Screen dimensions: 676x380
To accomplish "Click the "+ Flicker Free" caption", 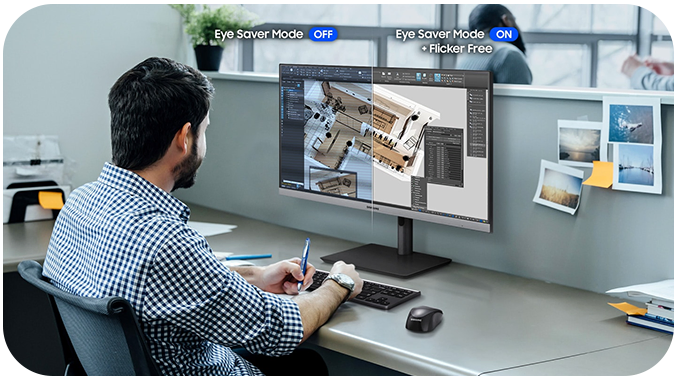I will point(457,49).
